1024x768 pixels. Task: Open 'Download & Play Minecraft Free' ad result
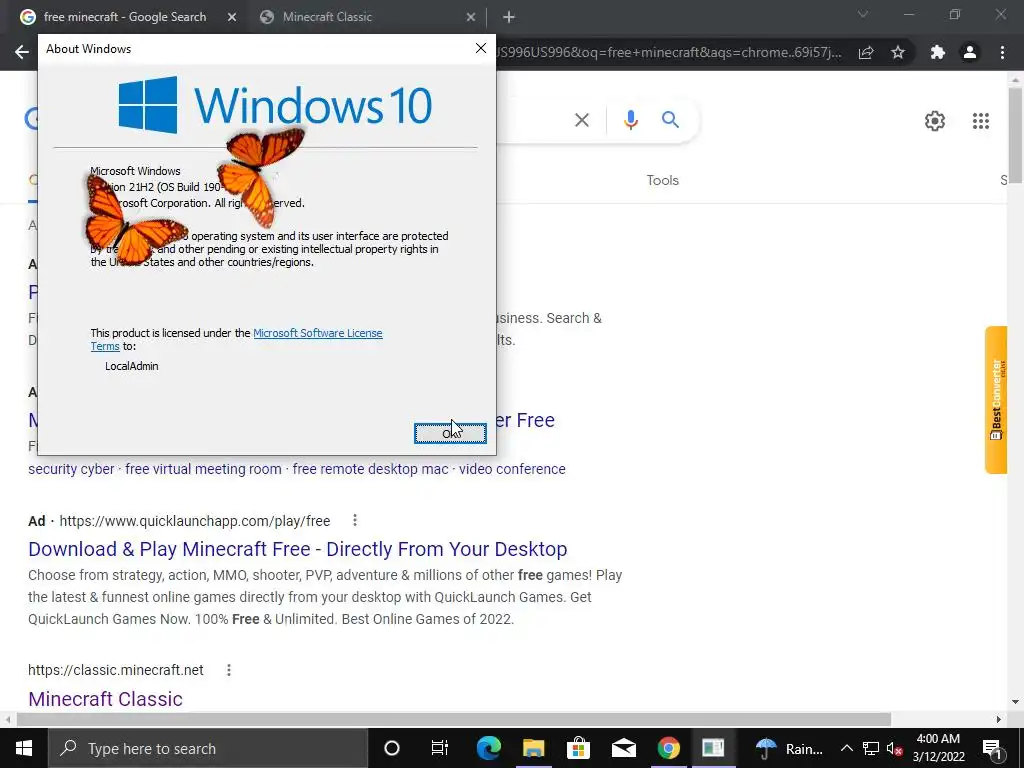tap(298, 549)
